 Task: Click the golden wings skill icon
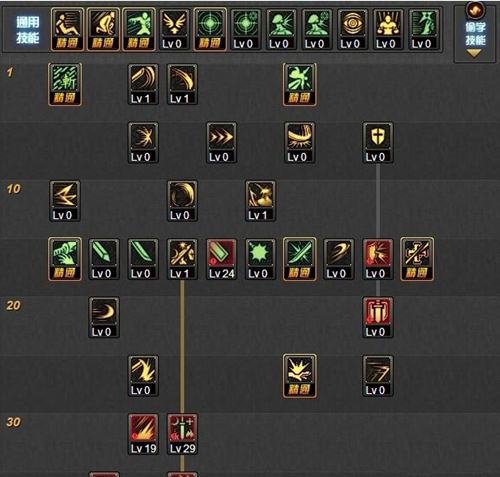click(x=174, y=29)
